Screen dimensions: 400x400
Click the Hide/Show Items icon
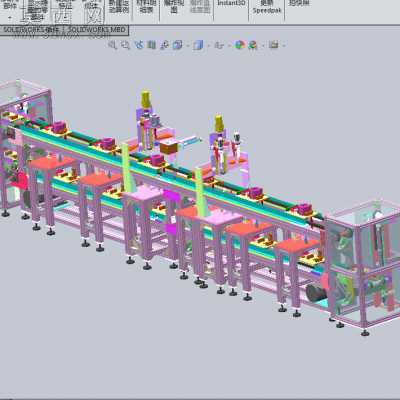click(x=219, y=45)
